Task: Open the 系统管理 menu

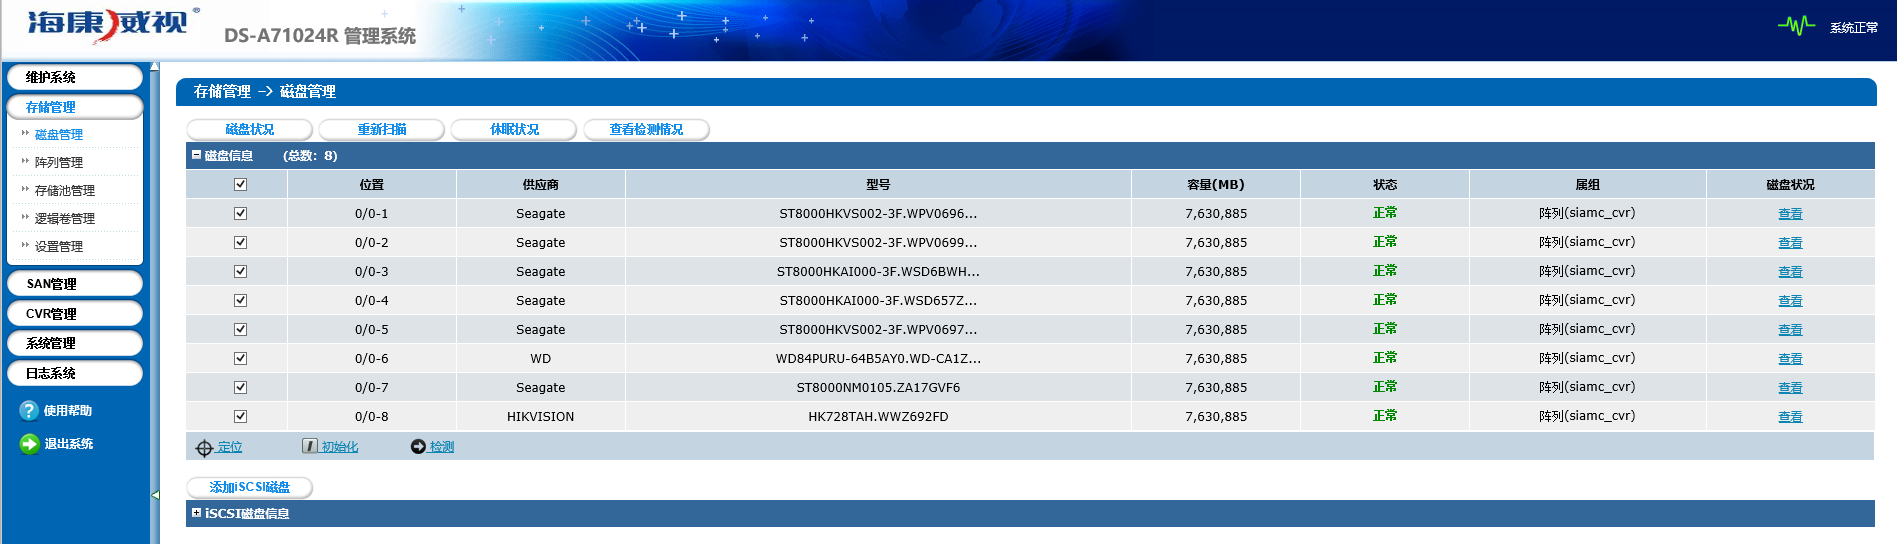Action: pos(74,343)
